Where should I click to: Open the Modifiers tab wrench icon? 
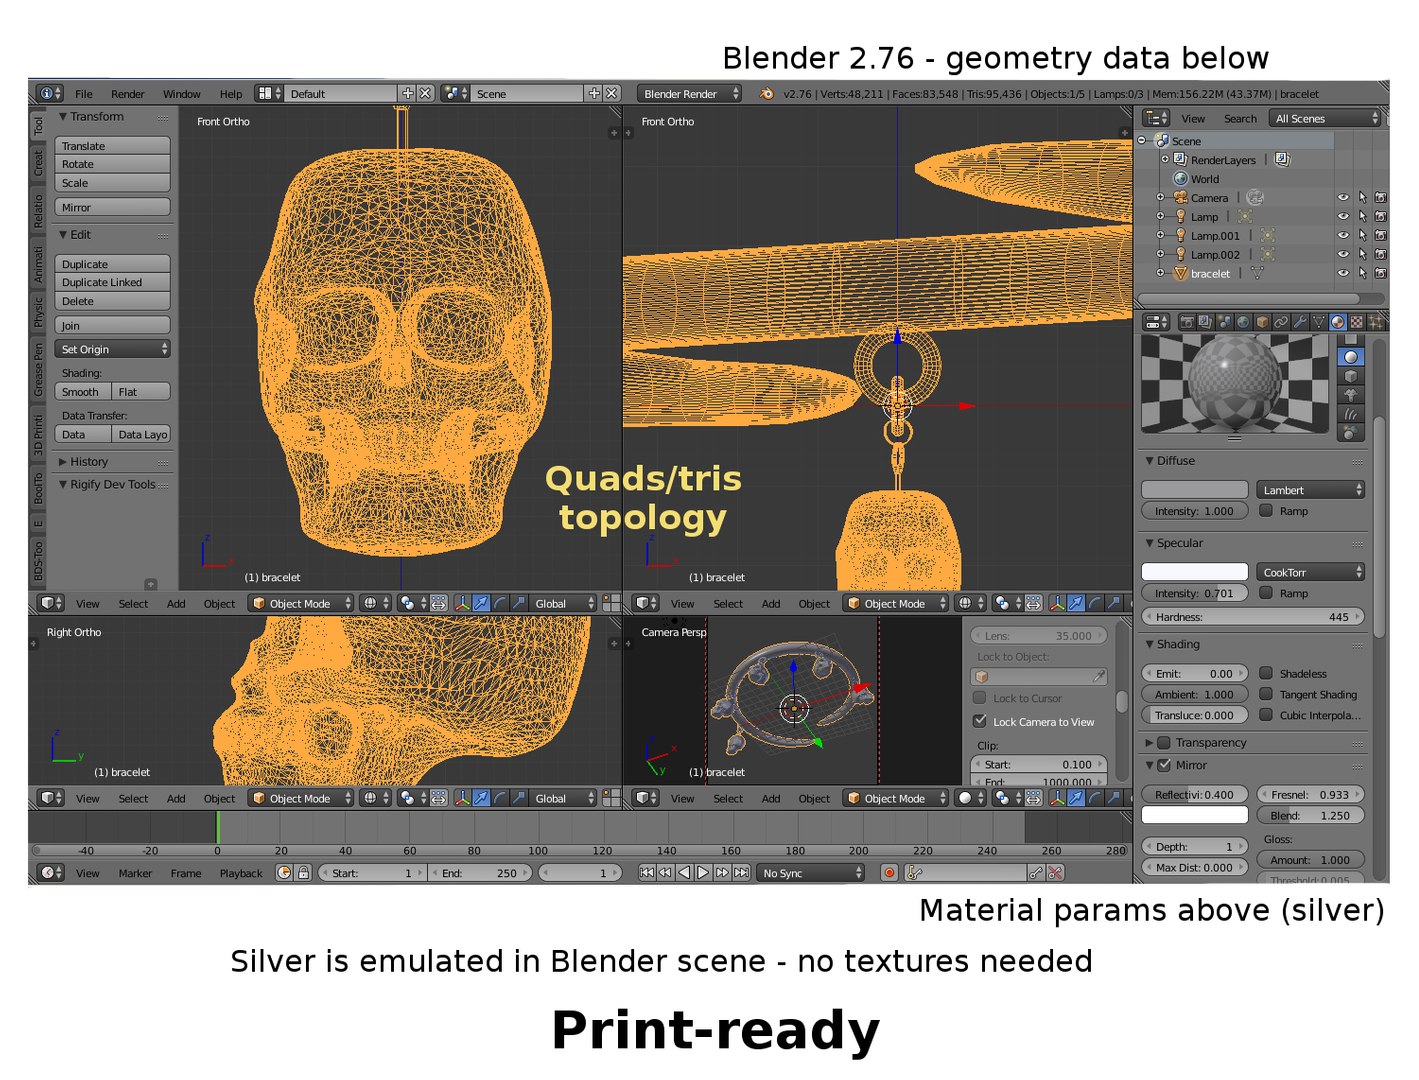(1300, 322)
